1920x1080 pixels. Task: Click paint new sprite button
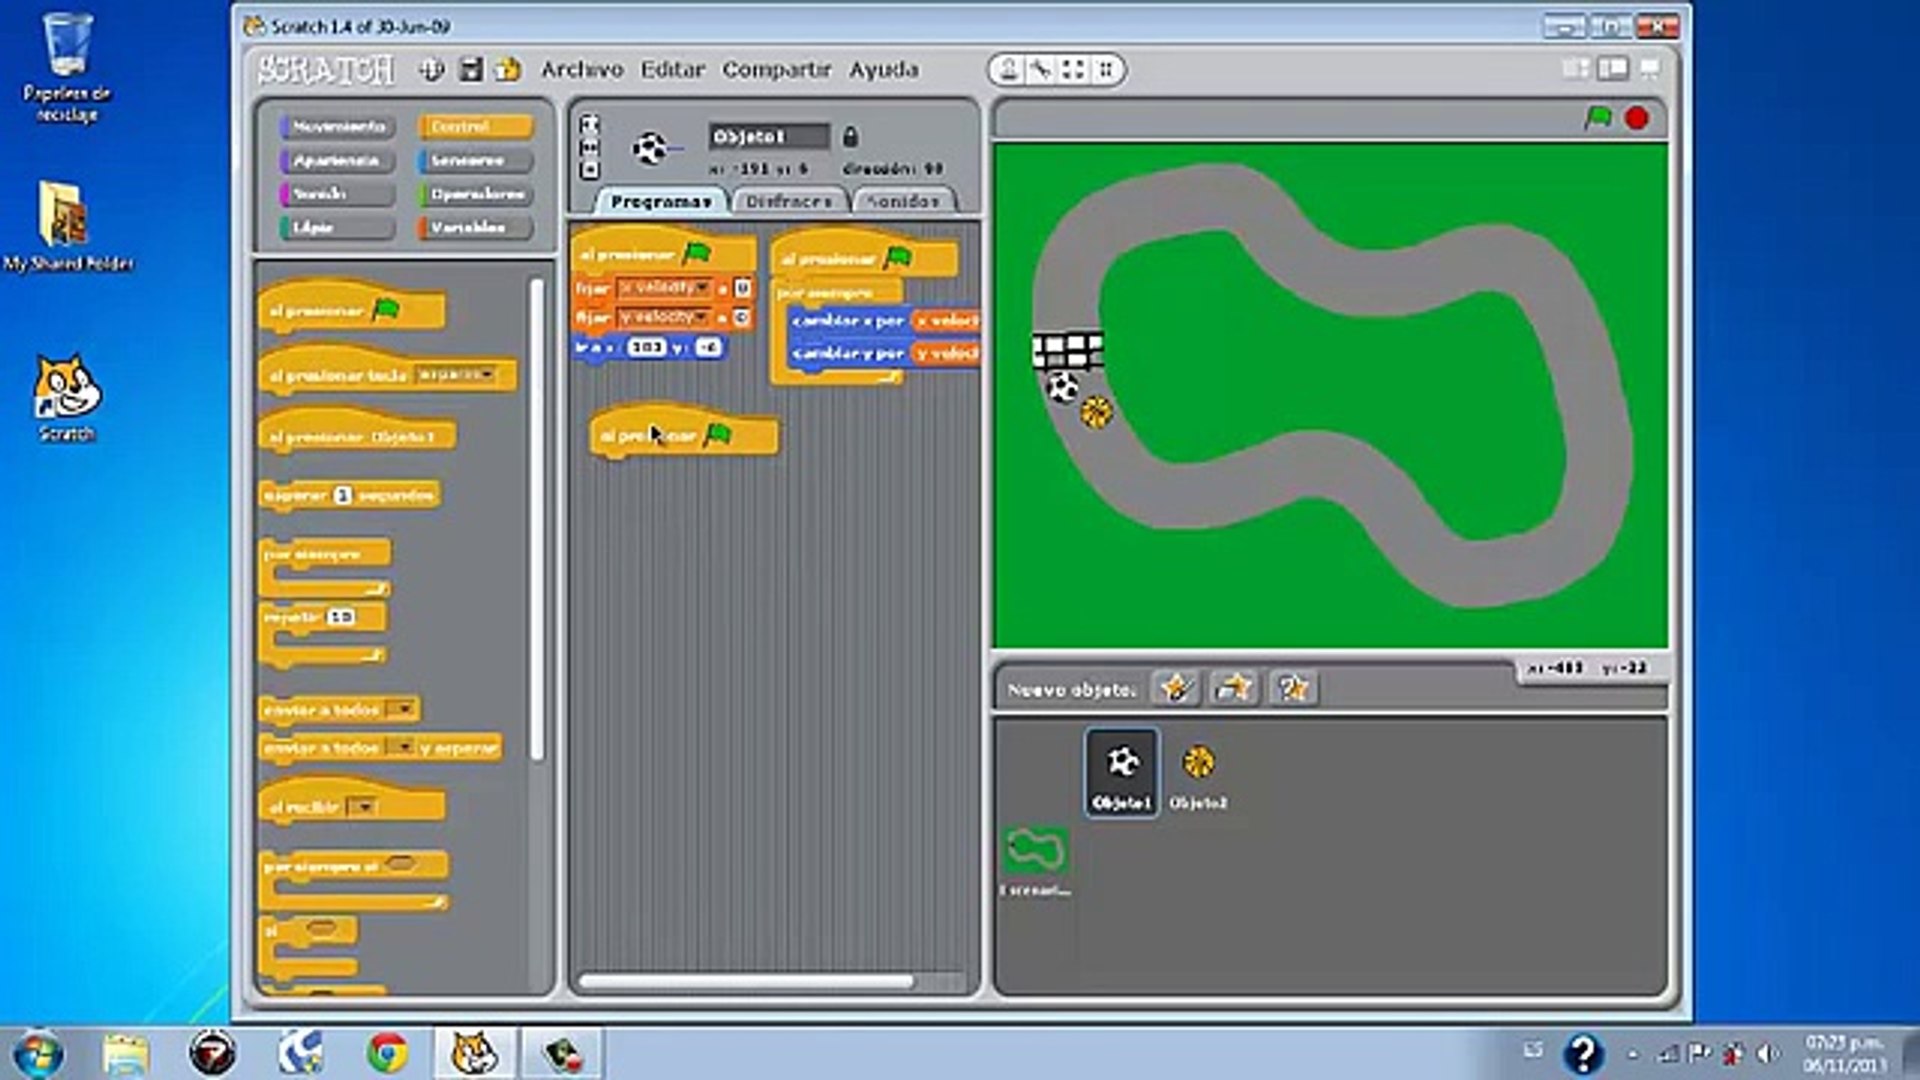pos(1175,688)
